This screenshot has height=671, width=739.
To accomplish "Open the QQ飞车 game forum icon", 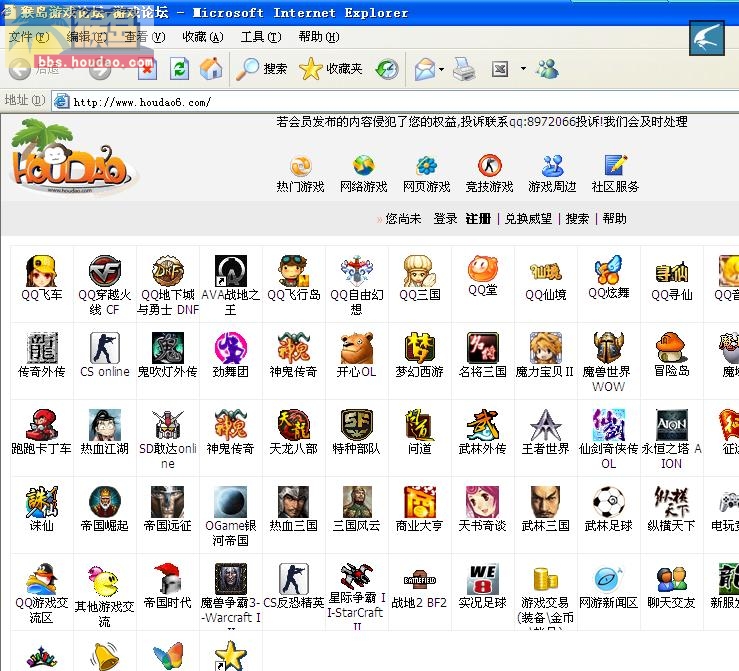I will pyautogui.click(x=41, y=271).
